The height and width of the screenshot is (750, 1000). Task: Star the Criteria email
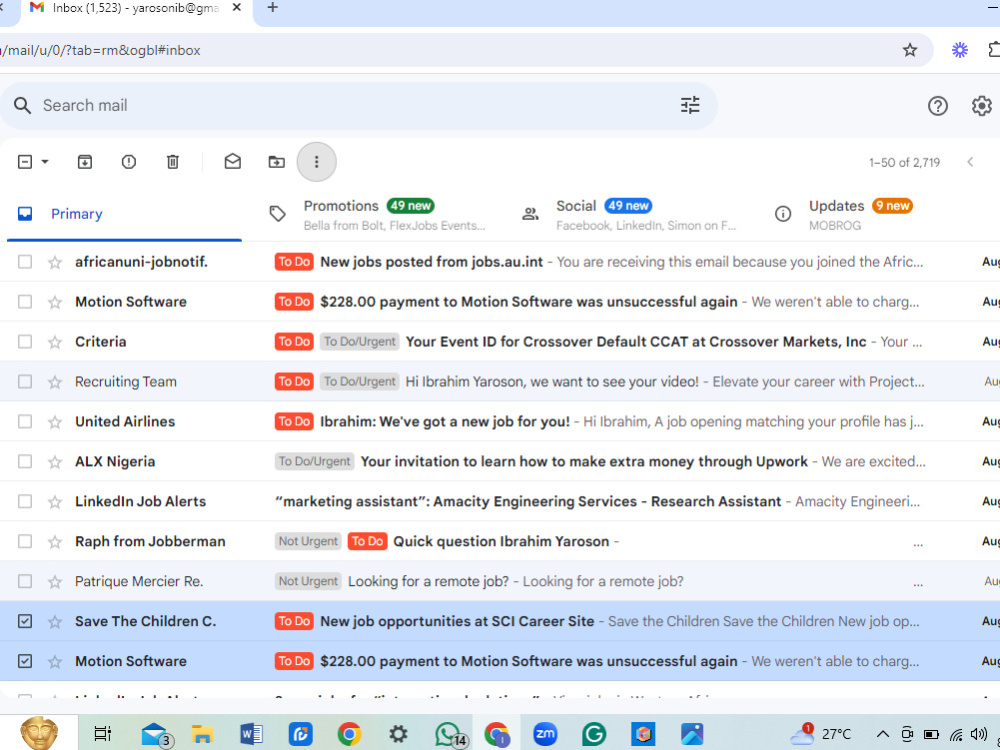tap(55, 342)
